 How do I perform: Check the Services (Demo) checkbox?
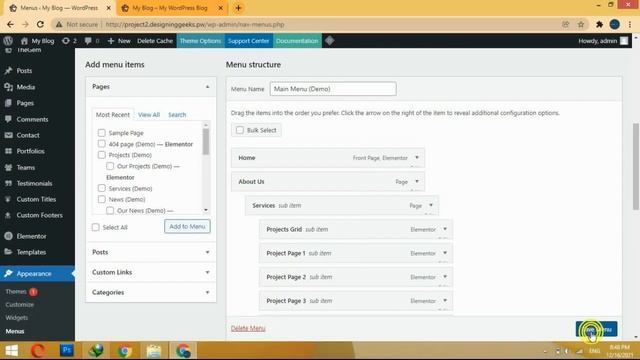pyautogui.click(x=102, y=188)
